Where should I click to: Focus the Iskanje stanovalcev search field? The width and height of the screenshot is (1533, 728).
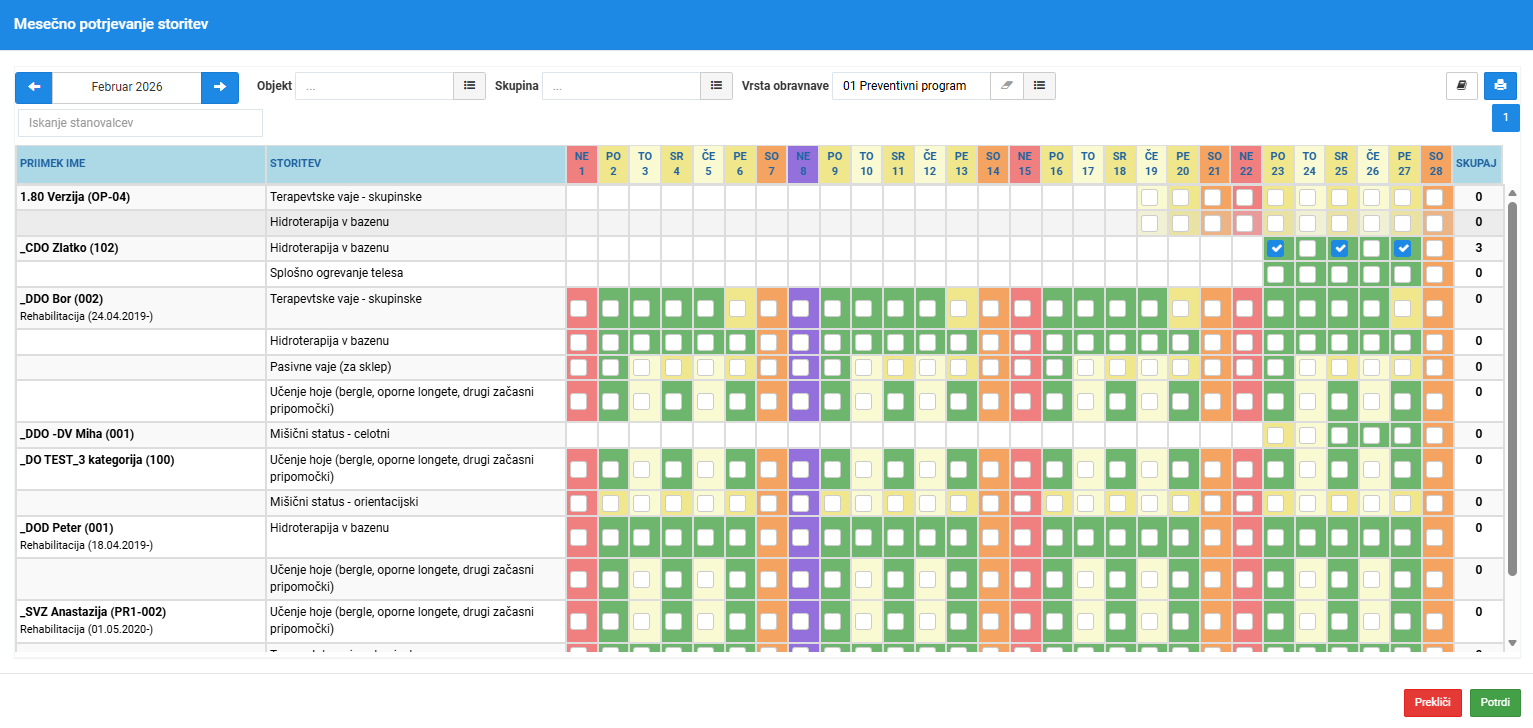[140, 123]
